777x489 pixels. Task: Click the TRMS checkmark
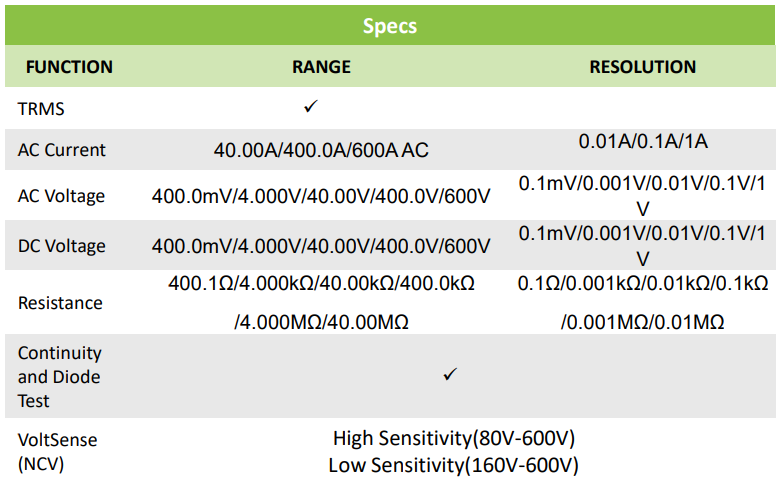(x=311, y=106)
